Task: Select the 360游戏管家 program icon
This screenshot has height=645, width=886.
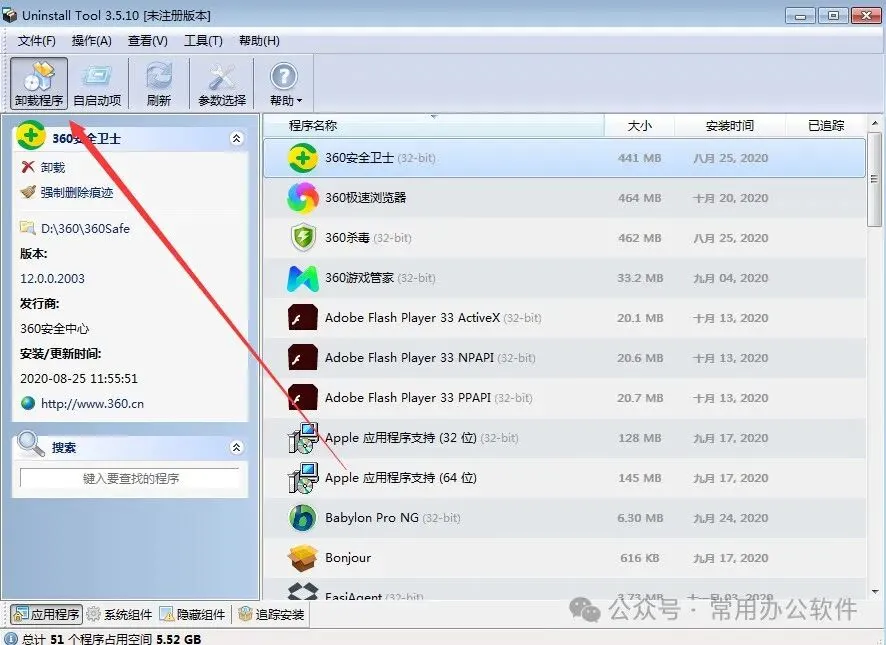Action: point(303,278)
